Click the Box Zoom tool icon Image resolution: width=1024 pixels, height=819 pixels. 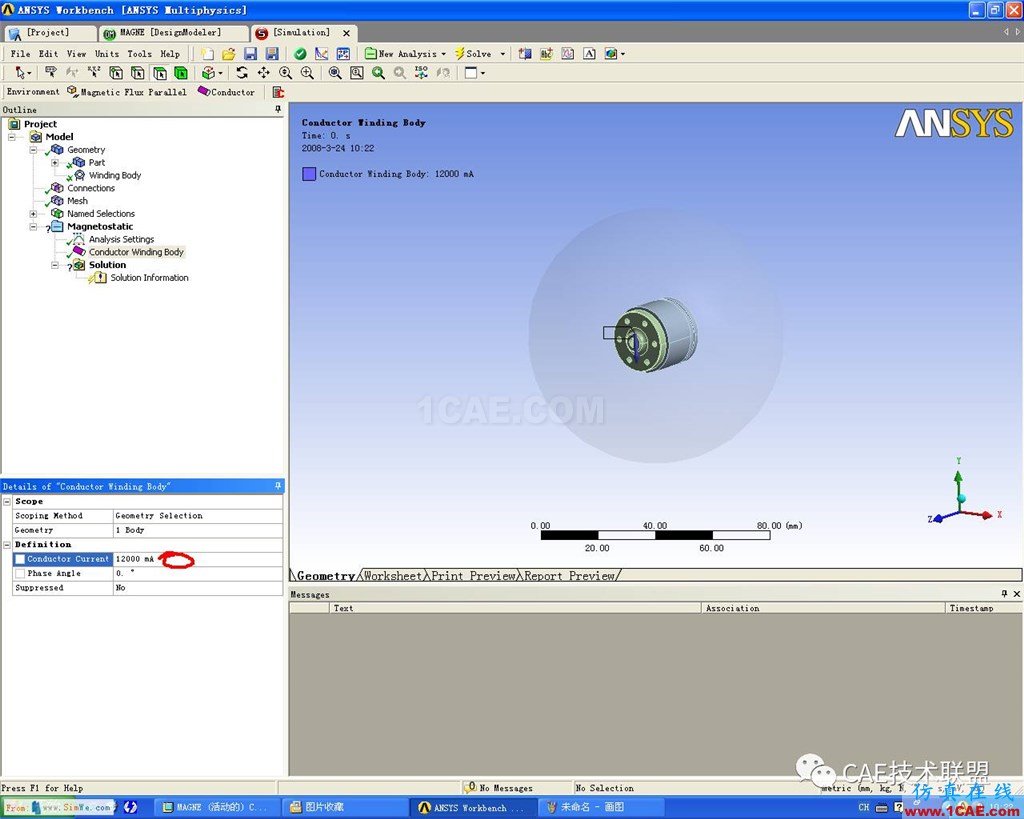[x=307, y=72]
